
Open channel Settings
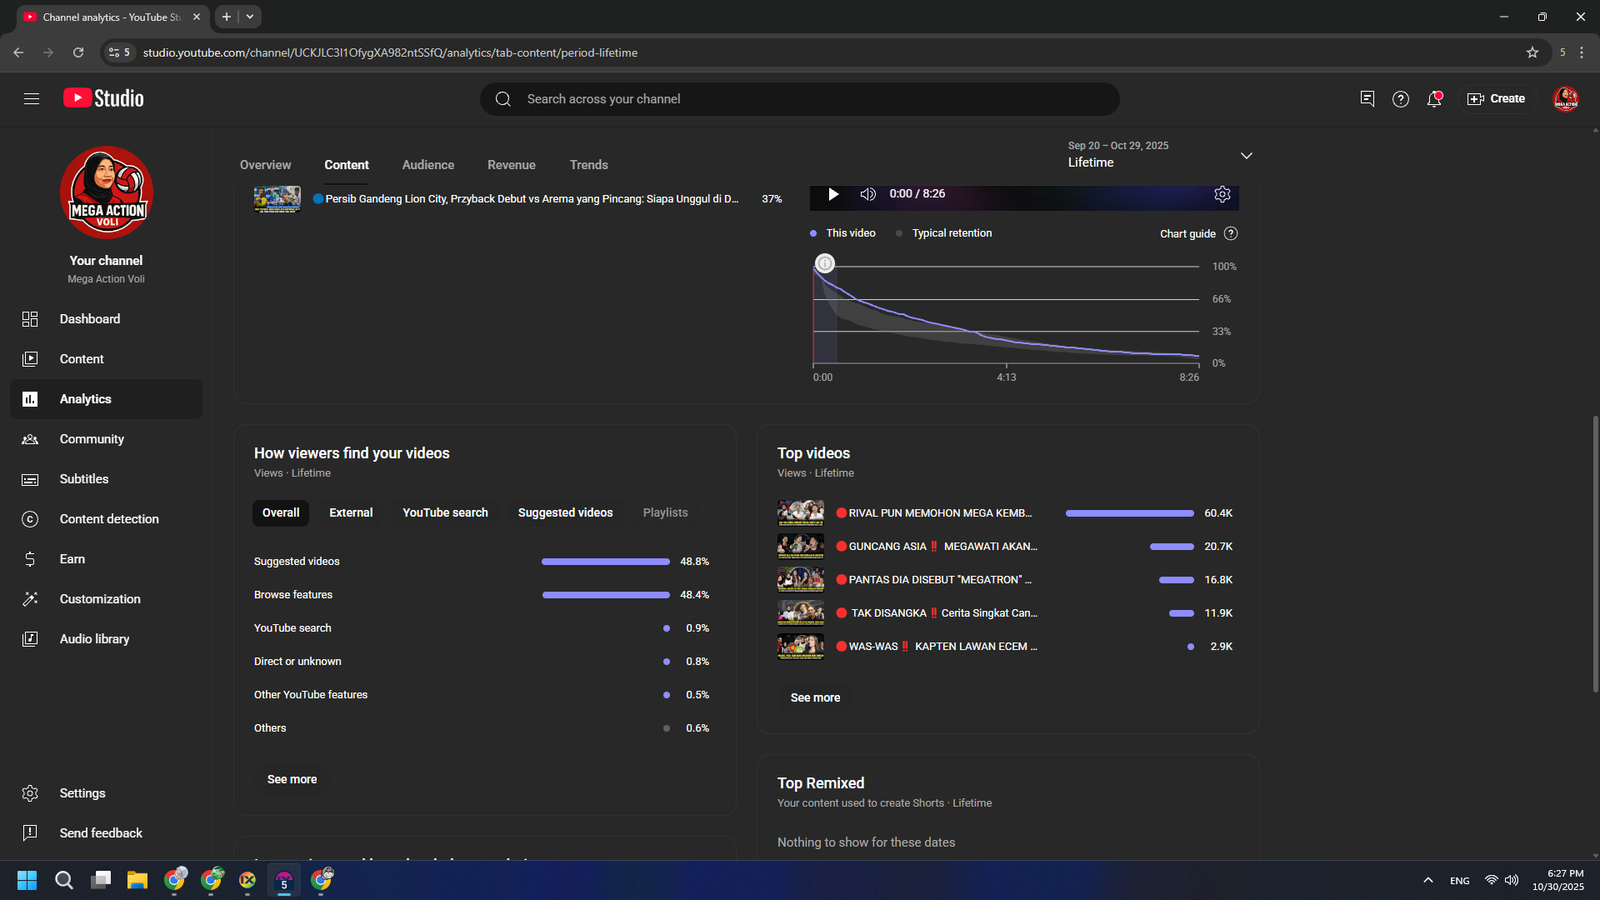tap(106, 793)
